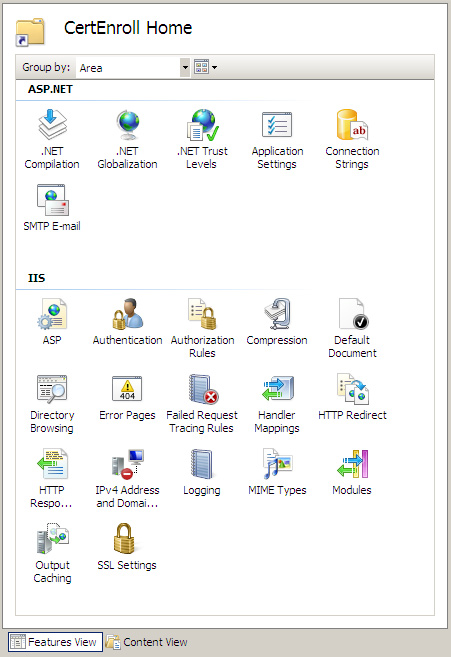This screenshot has width=451, height=657.
Task: Click the CertEnroll folder shortcut icon
Action: coord(30,31)
